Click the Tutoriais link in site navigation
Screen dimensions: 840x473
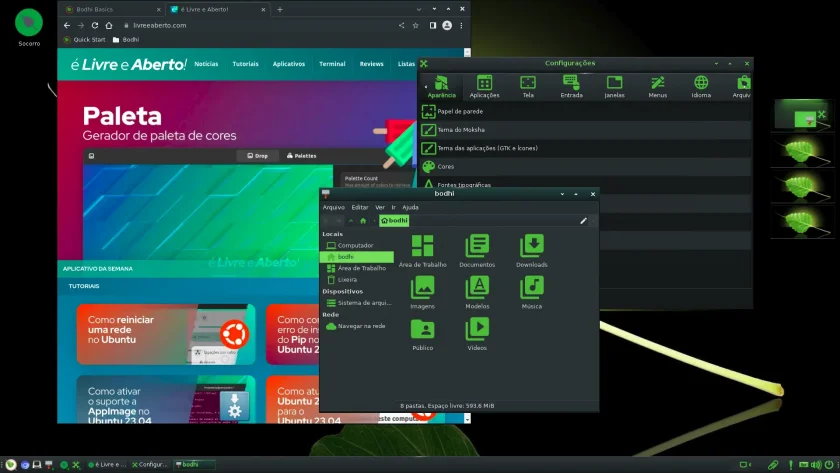point(245,64)
